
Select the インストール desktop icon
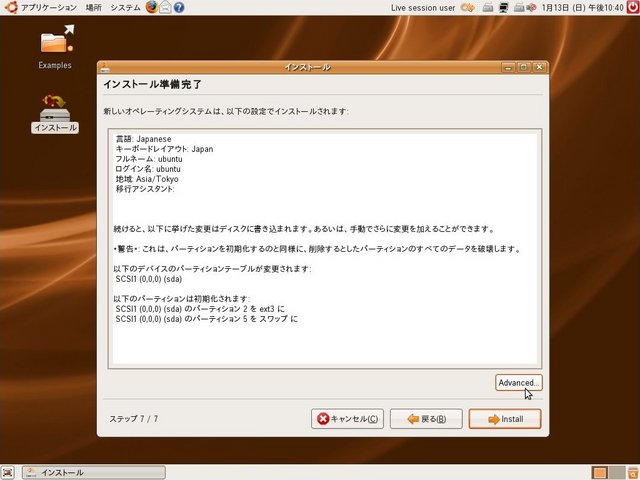pyautogui.click(x=55, y=113)
